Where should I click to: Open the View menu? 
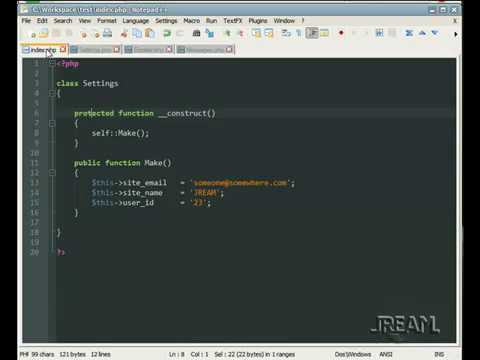click(85, 21)
